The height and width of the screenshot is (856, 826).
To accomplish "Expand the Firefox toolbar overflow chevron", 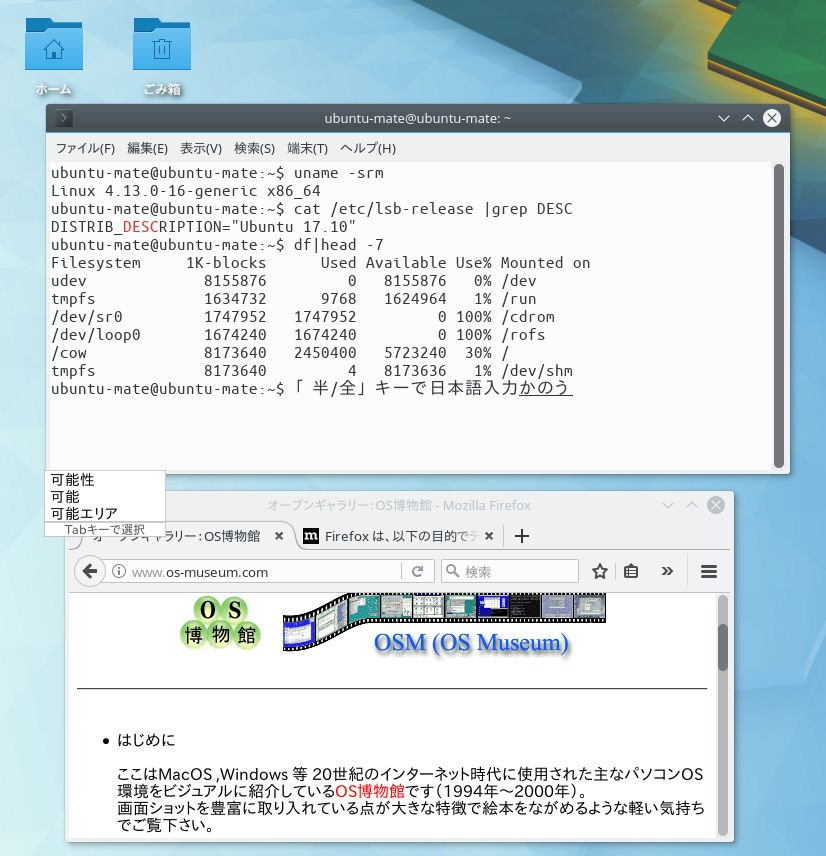I will pos(667,572).
